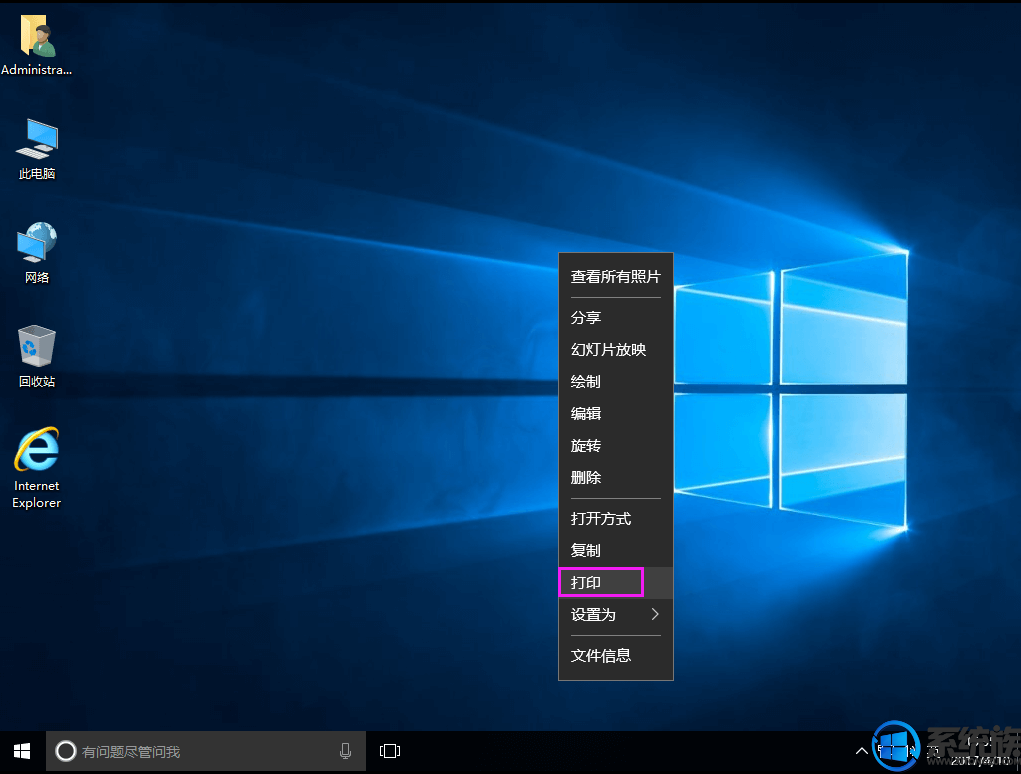Viewport: 1021px width, 774px height.
Task: Select the 回收站 recycle bin icon
Action: [37, 357]
